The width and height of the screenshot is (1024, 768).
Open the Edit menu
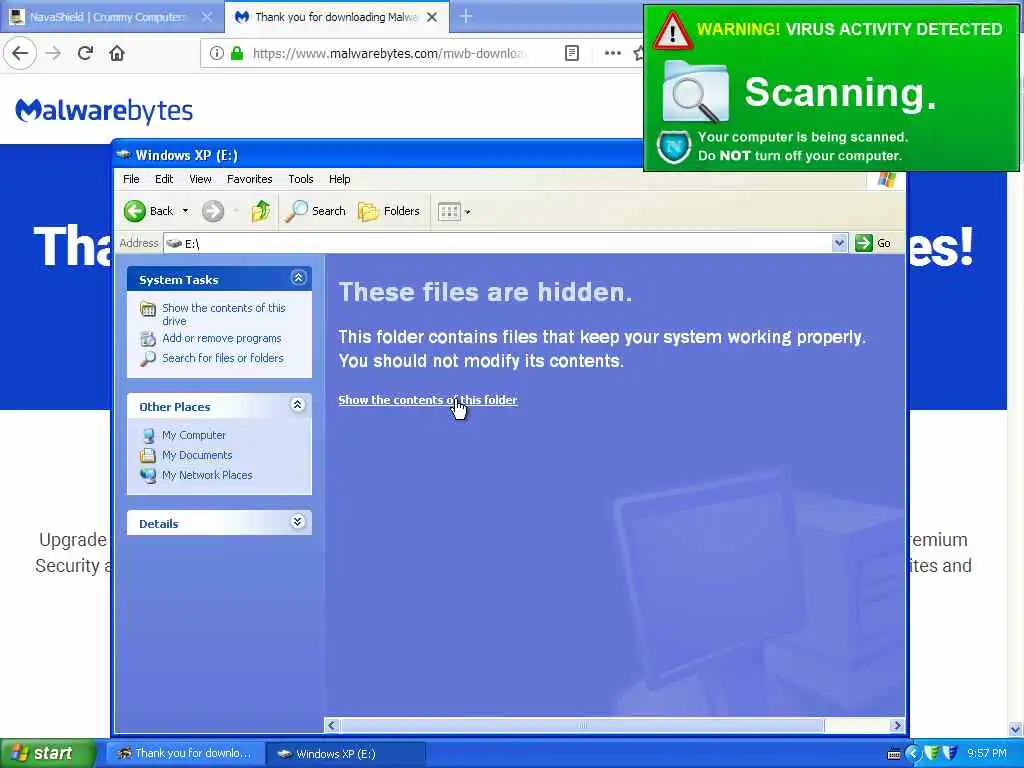pyautogui.click(x=164, y=179)
